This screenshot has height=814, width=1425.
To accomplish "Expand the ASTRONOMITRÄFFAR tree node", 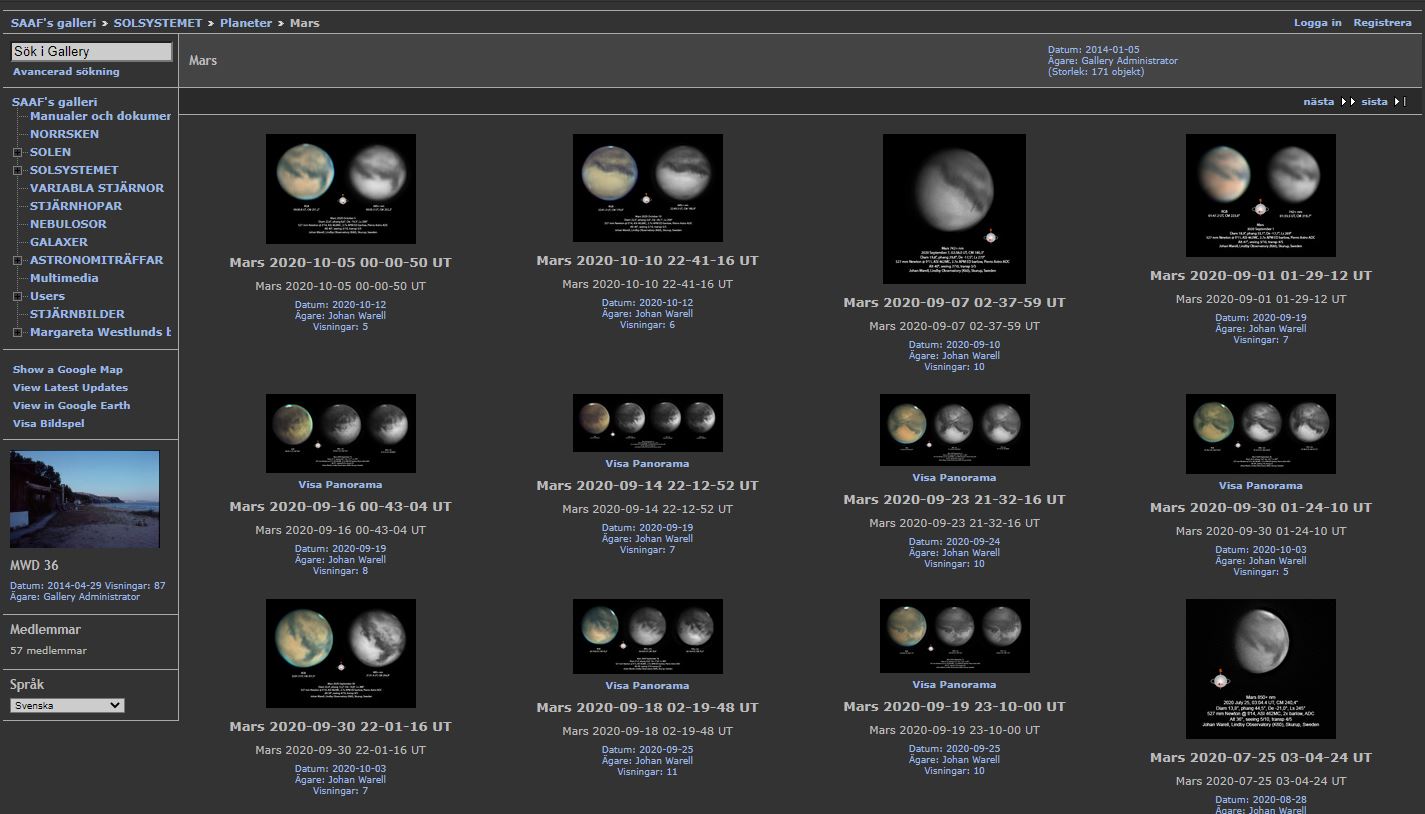I will (17, 261).
